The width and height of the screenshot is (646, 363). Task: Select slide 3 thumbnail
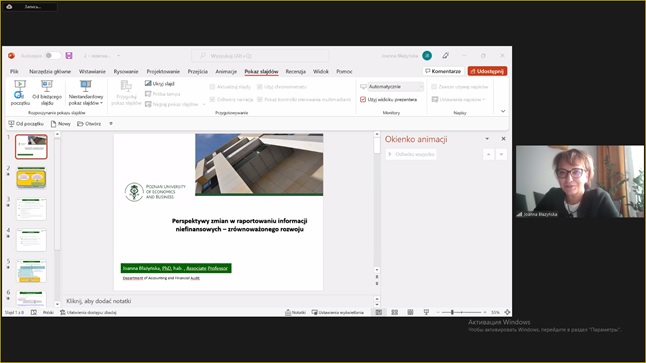pyautogui.click(x=31, y=209)
